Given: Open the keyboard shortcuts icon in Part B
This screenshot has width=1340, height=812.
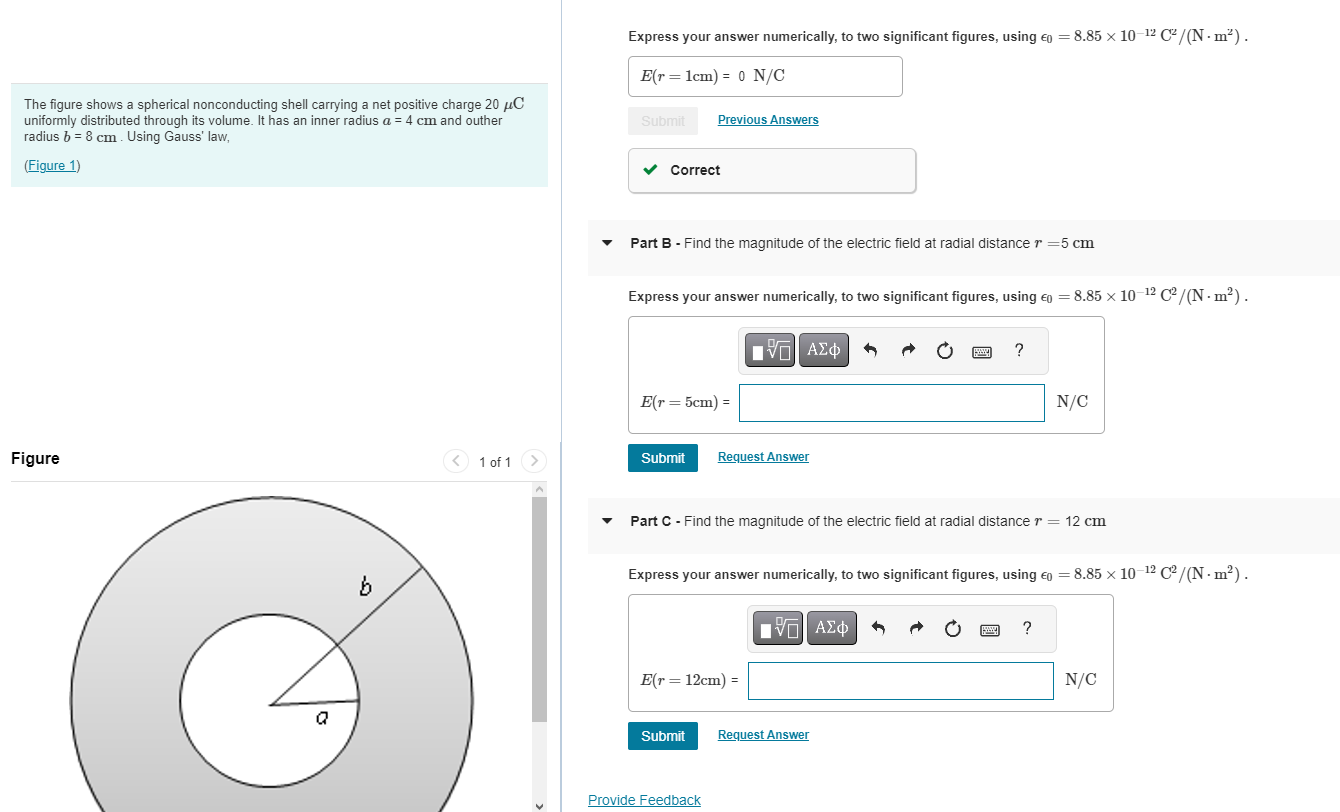Looking at the screenshot, I should pos(981,351).
